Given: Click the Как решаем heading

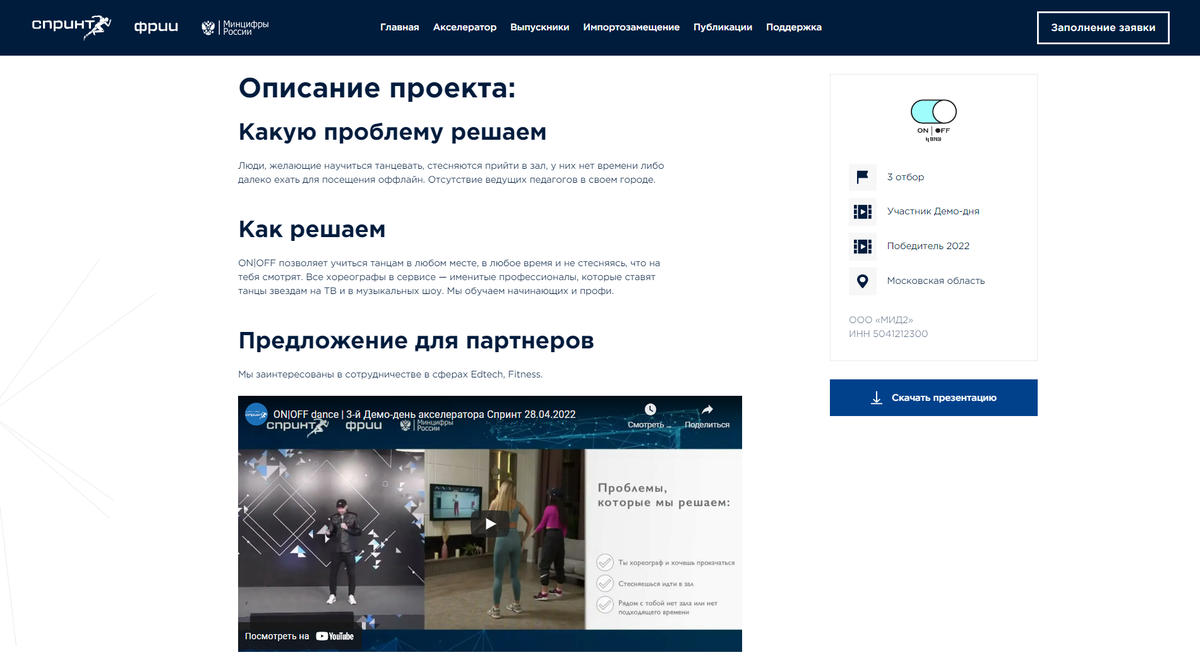Looking at the screenshot, I should tap(312, 229).
